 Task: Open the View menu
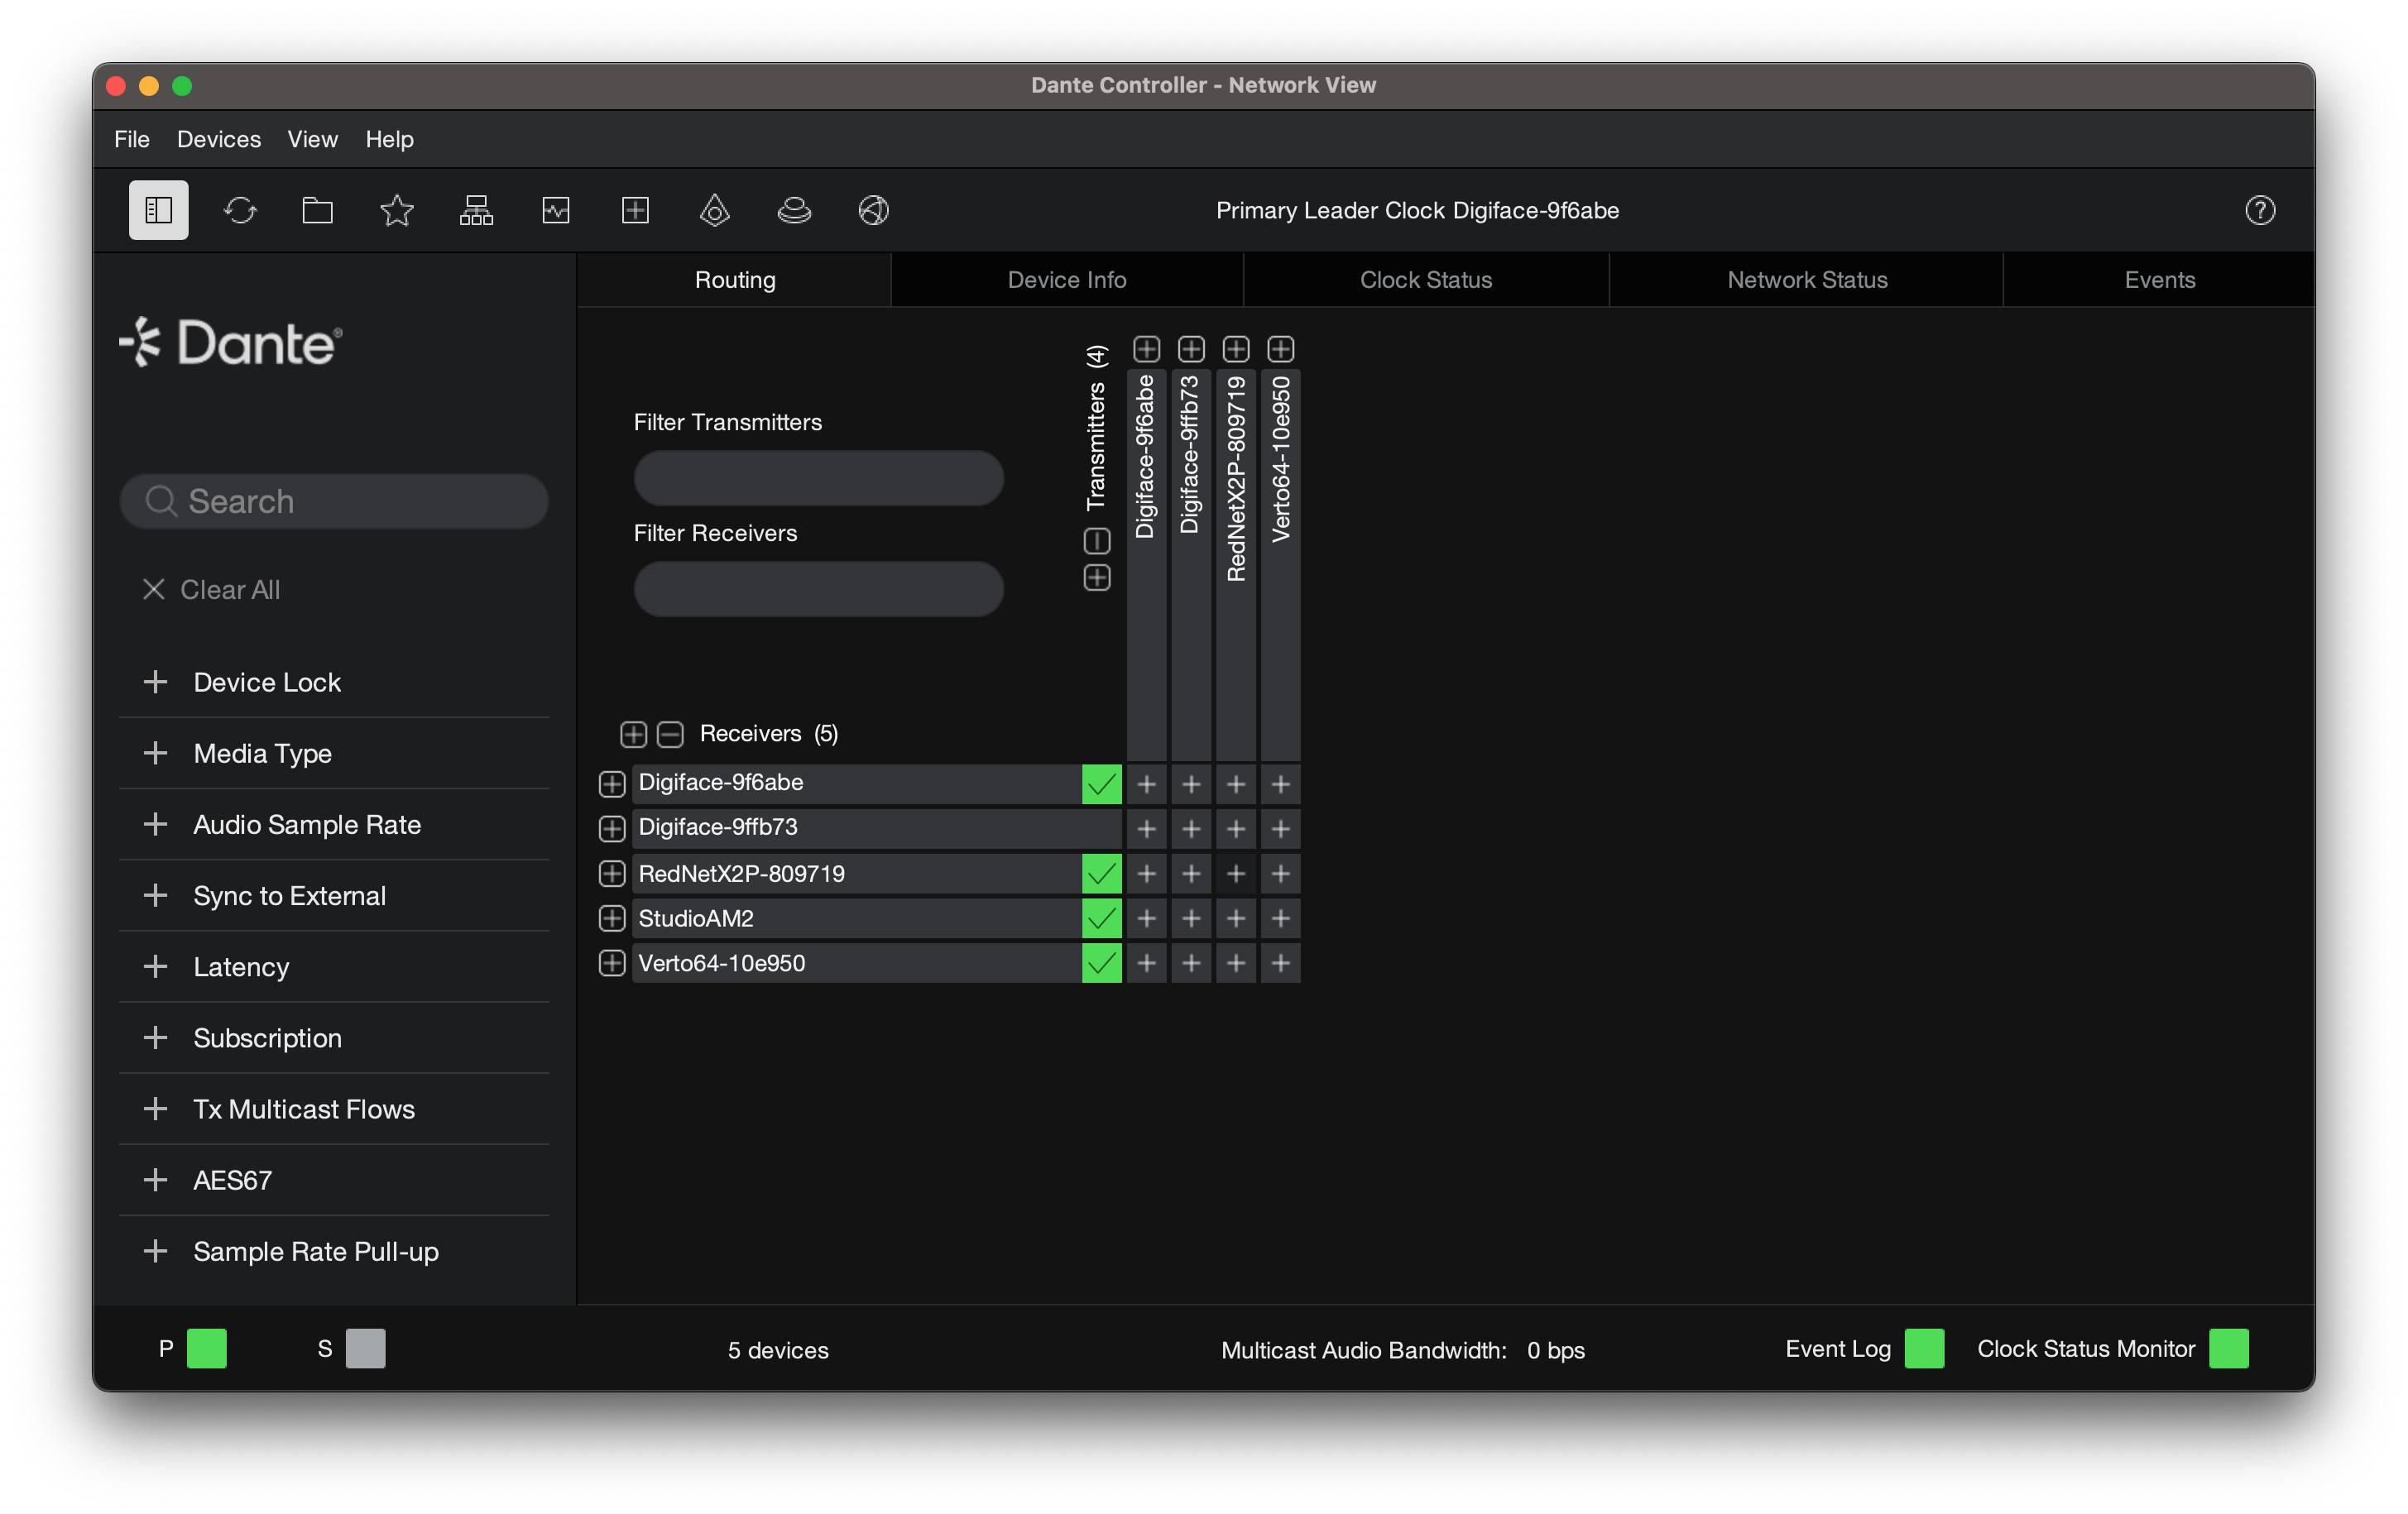312,139
